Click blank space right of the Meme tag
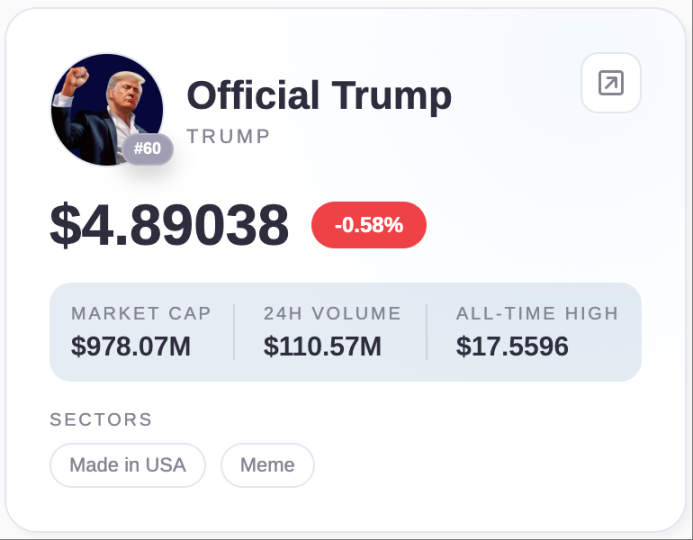Screen dimensions: 693x540 [480, 465]
